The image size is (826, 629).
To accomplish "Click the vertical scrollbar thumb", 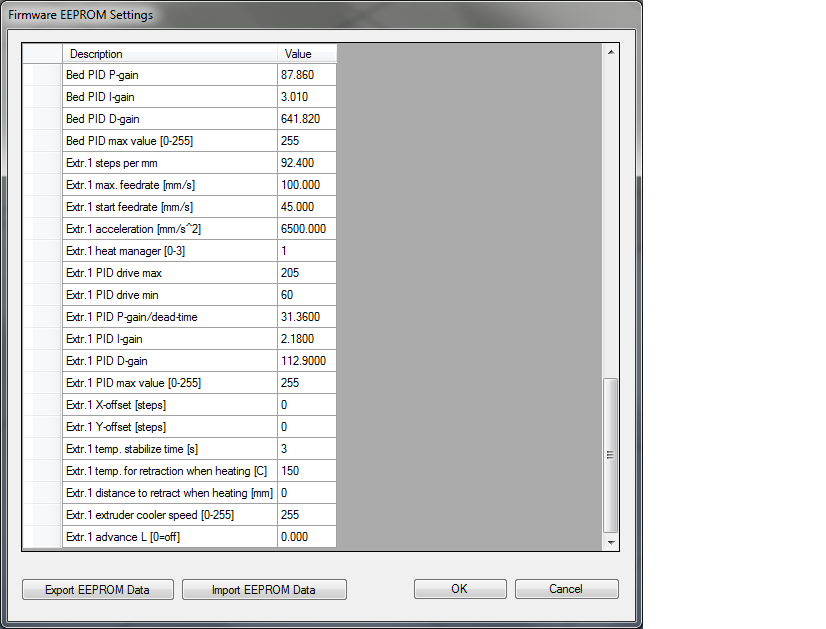I will [611, 455].
